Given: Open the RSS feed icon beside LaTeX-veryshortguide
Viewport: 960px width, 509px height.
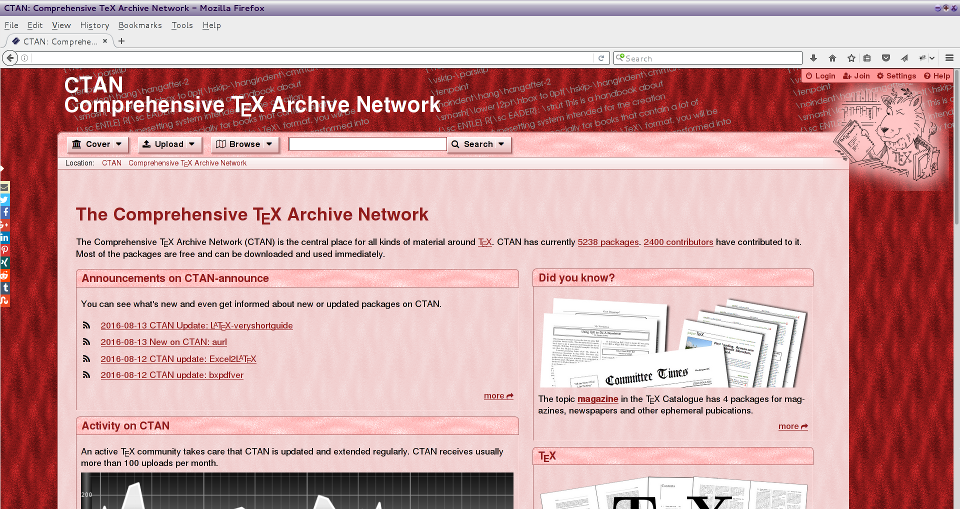Looking at the screenshot, I should coord(86,325).
